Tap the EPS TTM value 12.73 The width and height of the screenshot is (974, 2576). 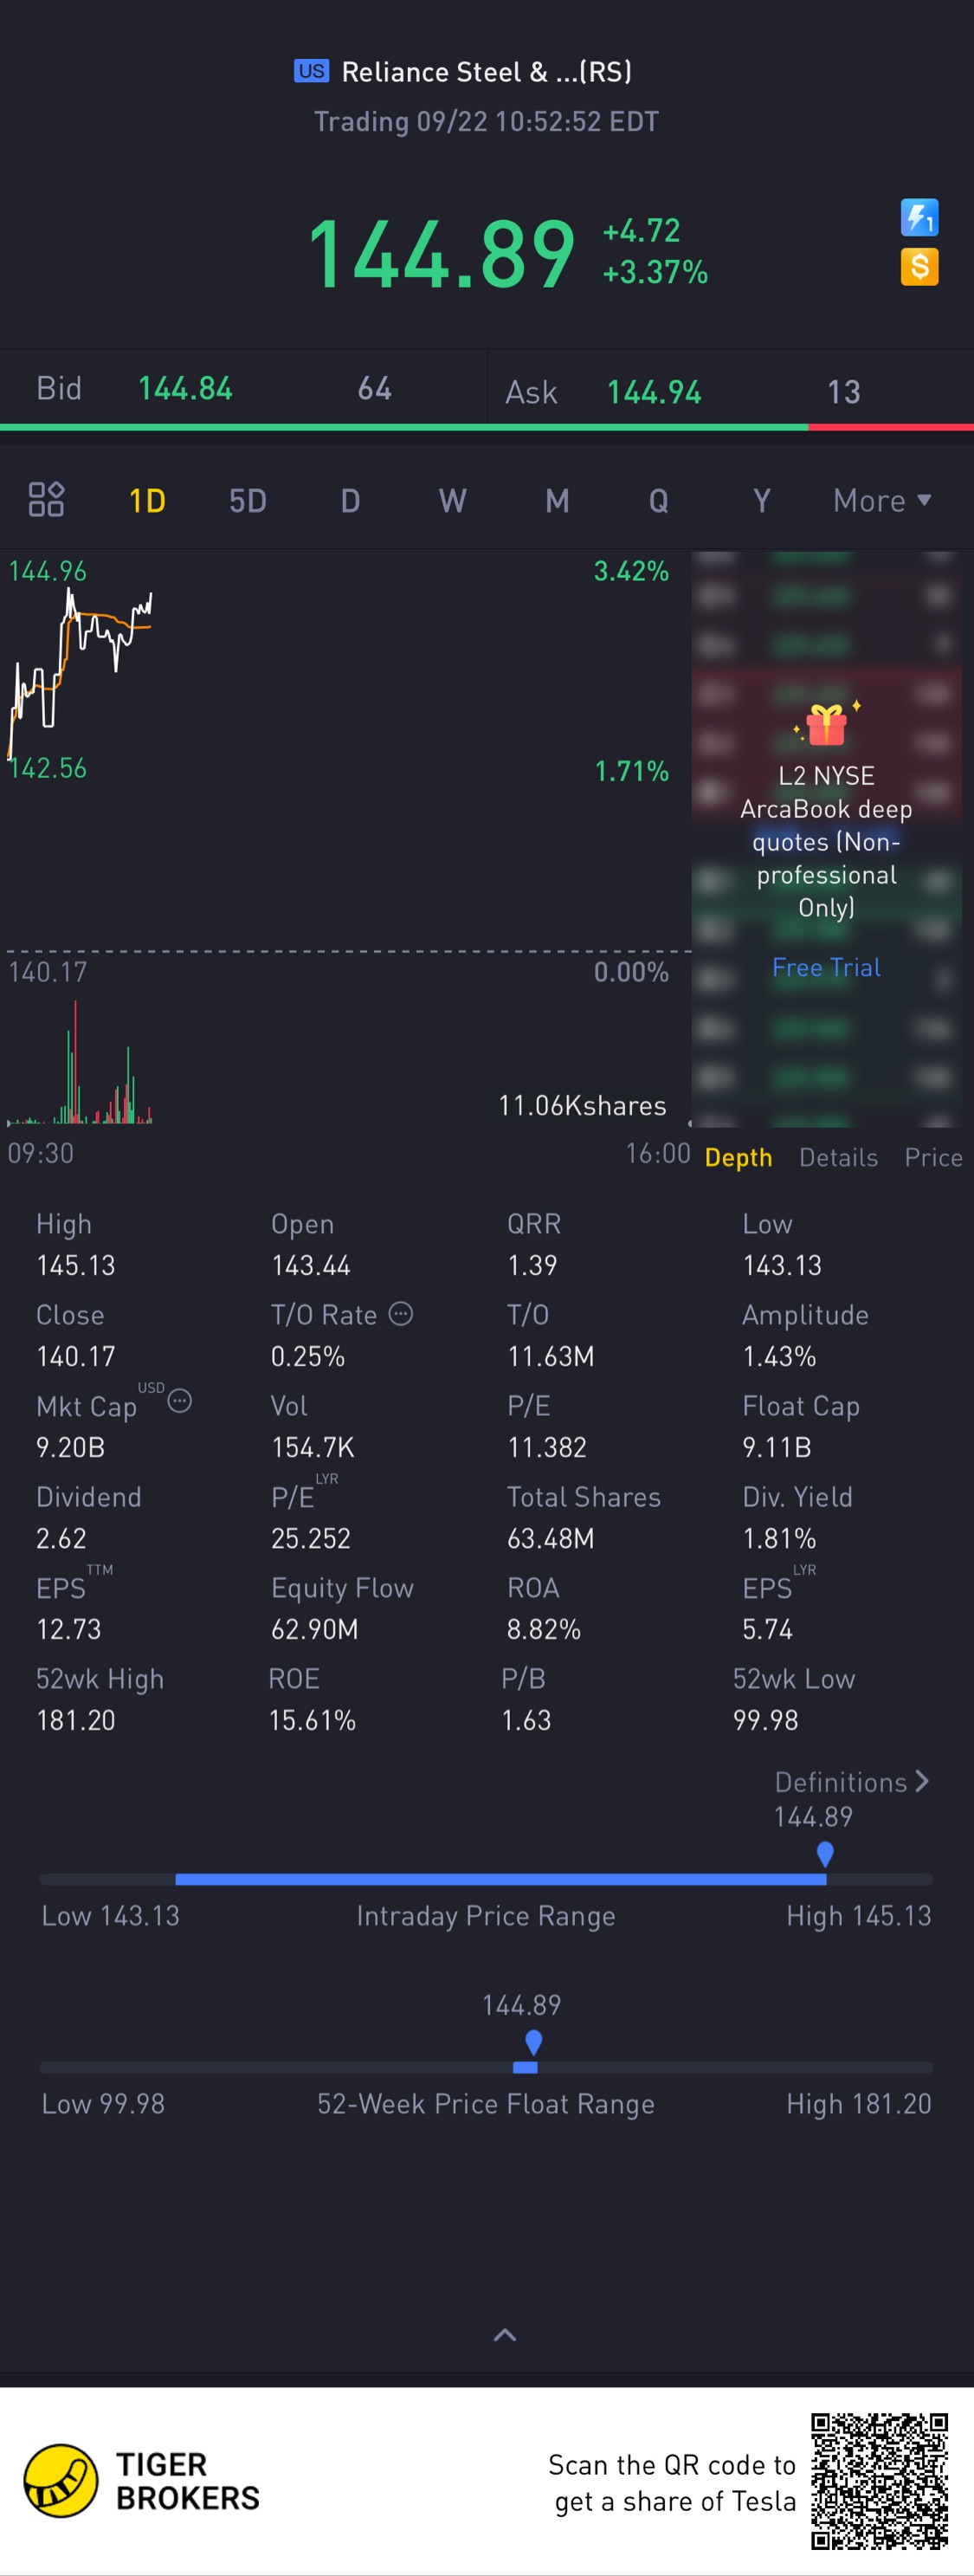[69, 1629]
